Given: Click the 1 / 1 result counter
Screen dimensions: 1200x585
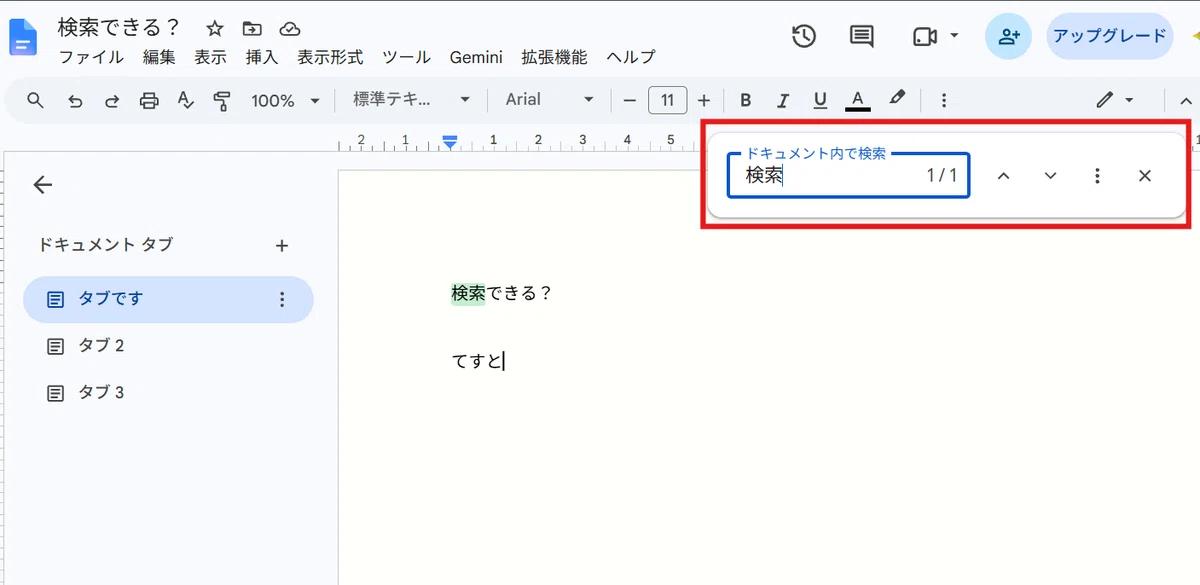Looking at the screenshot, I should [x=942, y=176].
